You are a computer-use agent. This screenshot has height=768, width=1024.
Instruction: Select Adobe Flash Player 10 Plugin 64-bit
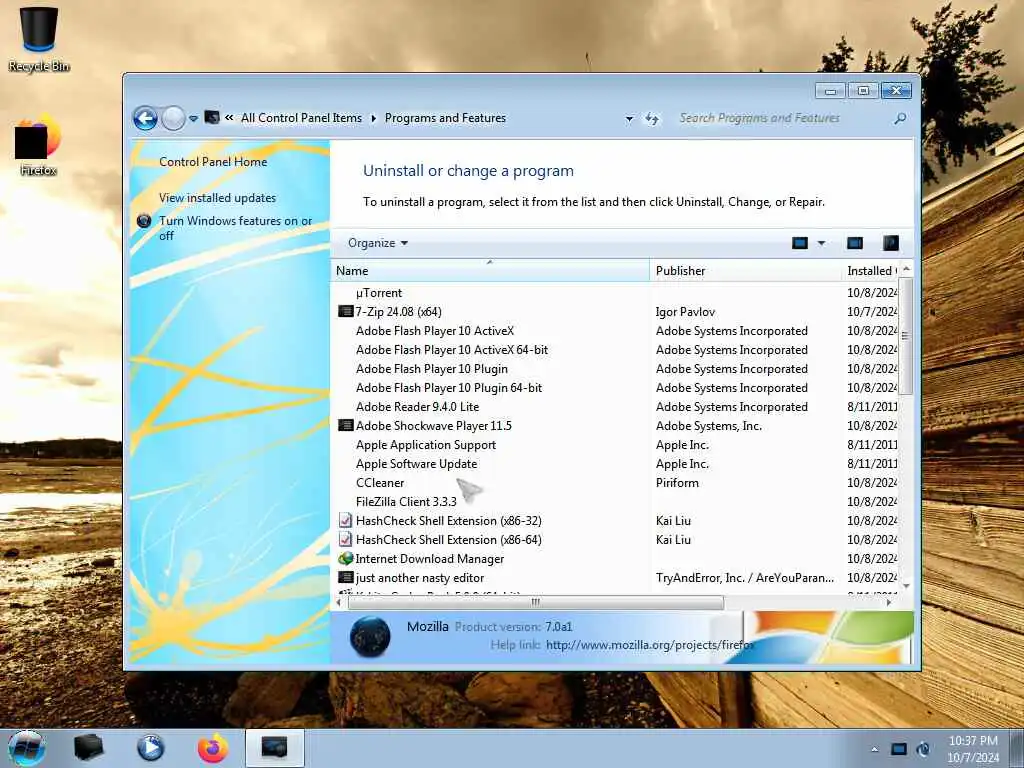pos(449,388)
